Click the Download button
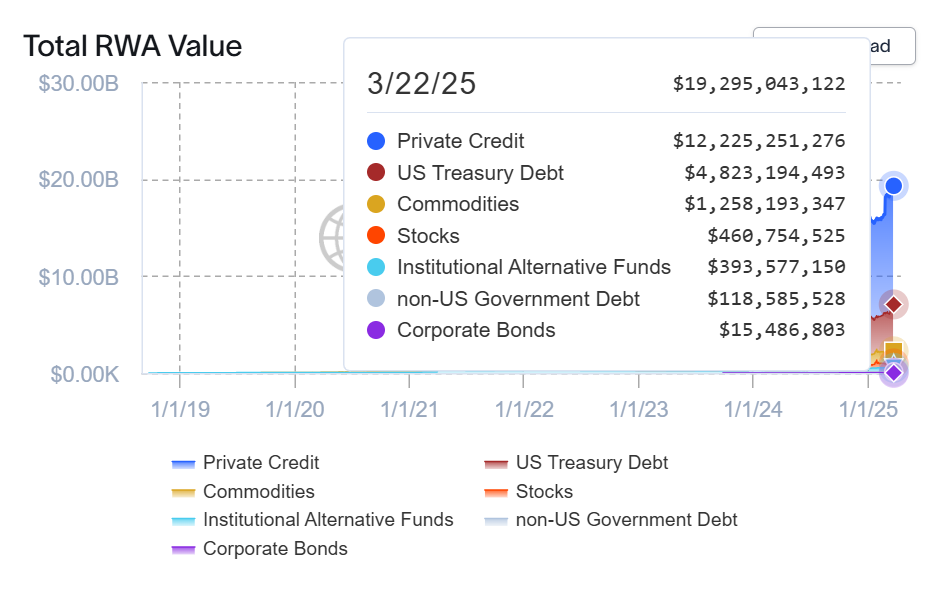Viewport: 942px width, 600px height. (880, 46)
